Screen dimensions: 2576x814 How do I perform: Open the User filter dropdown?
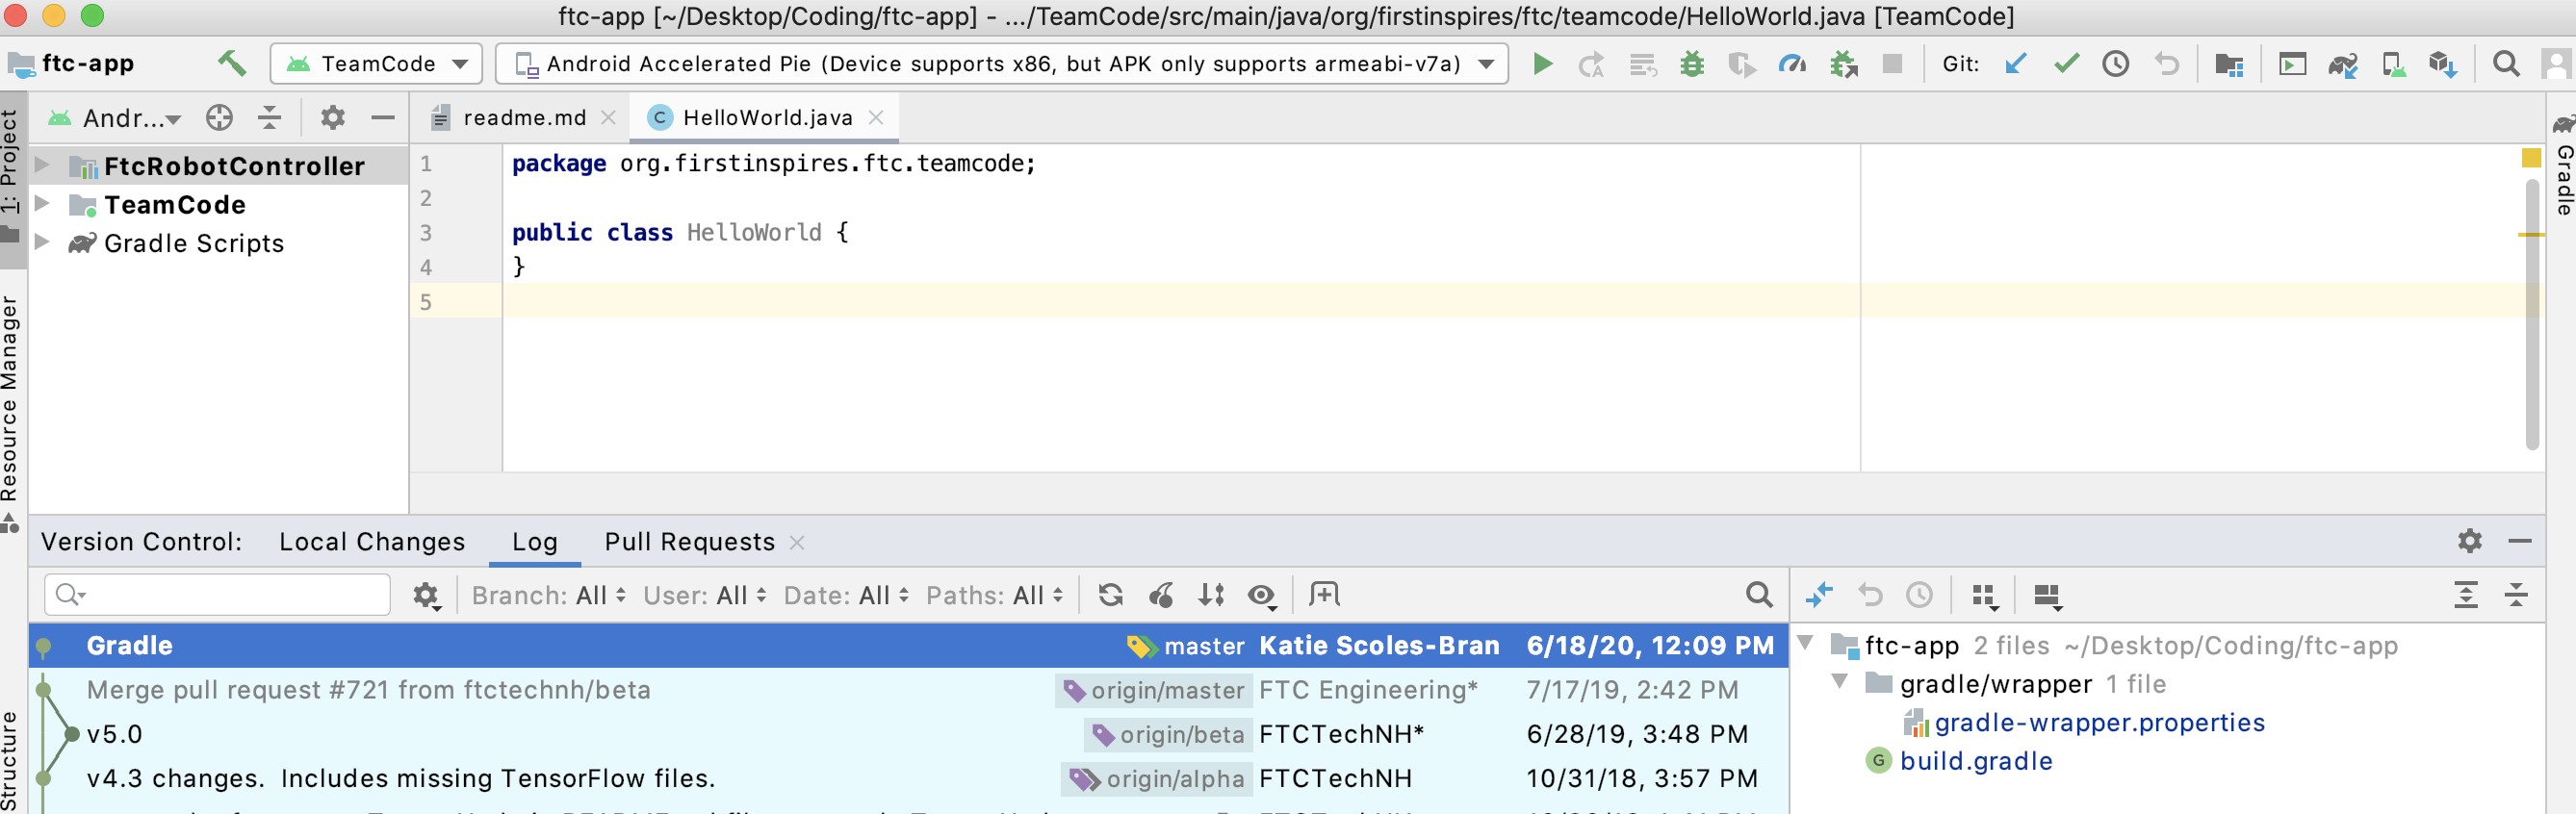coord(705,595)
